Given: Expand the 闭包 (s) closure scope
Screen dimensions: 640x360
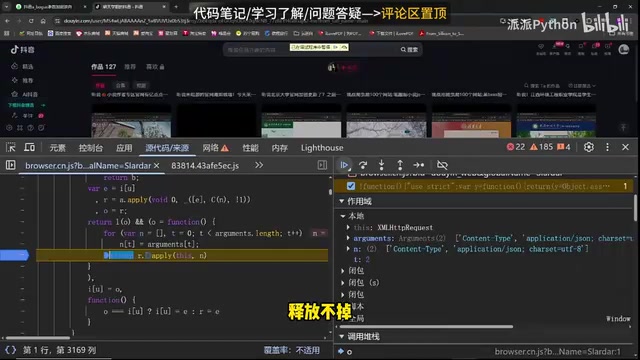Looking at the screenshot, I should point(343,282).
